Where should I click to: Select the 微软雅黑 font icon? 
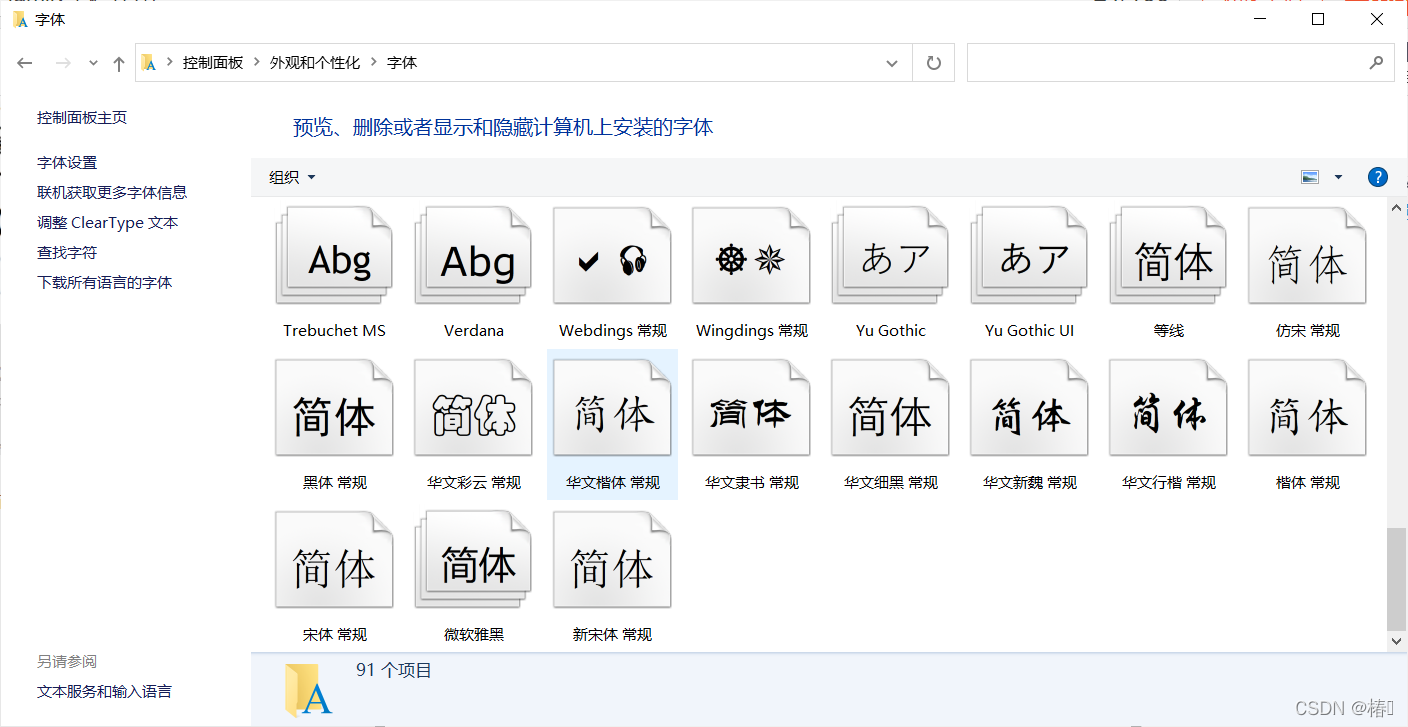[473, 560]
